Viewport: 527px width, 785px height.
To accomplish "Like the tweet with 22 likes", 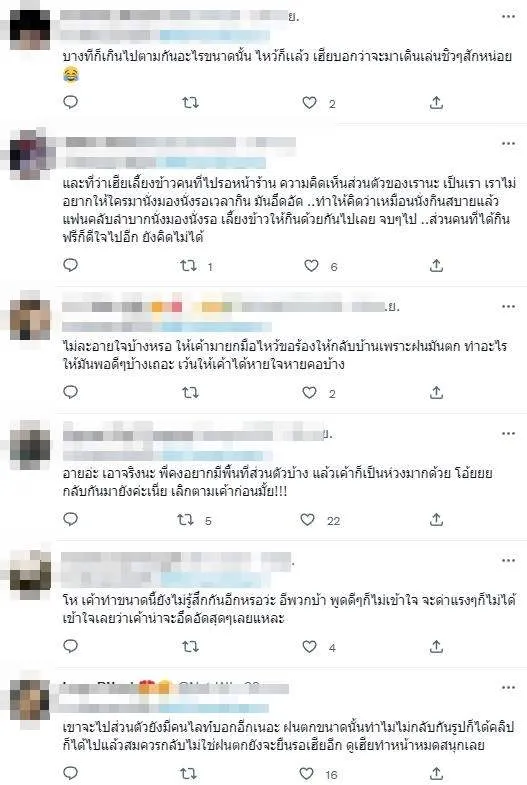I will [x=307, y=520].
